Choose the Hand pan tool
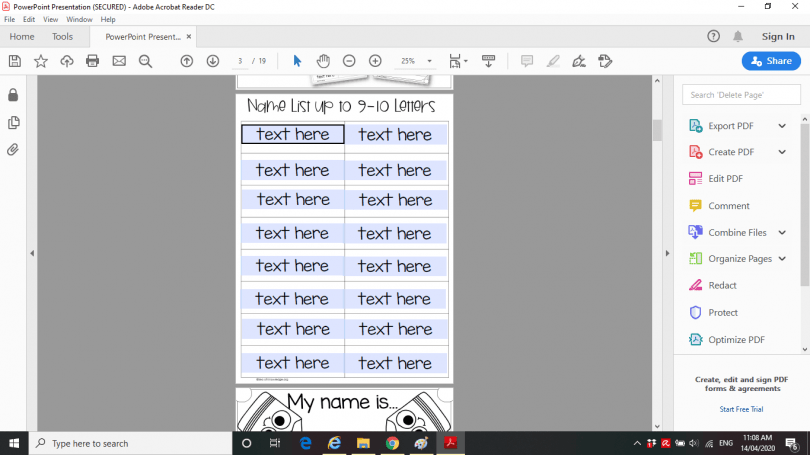810x455 pixels. [x=323, y=61]
